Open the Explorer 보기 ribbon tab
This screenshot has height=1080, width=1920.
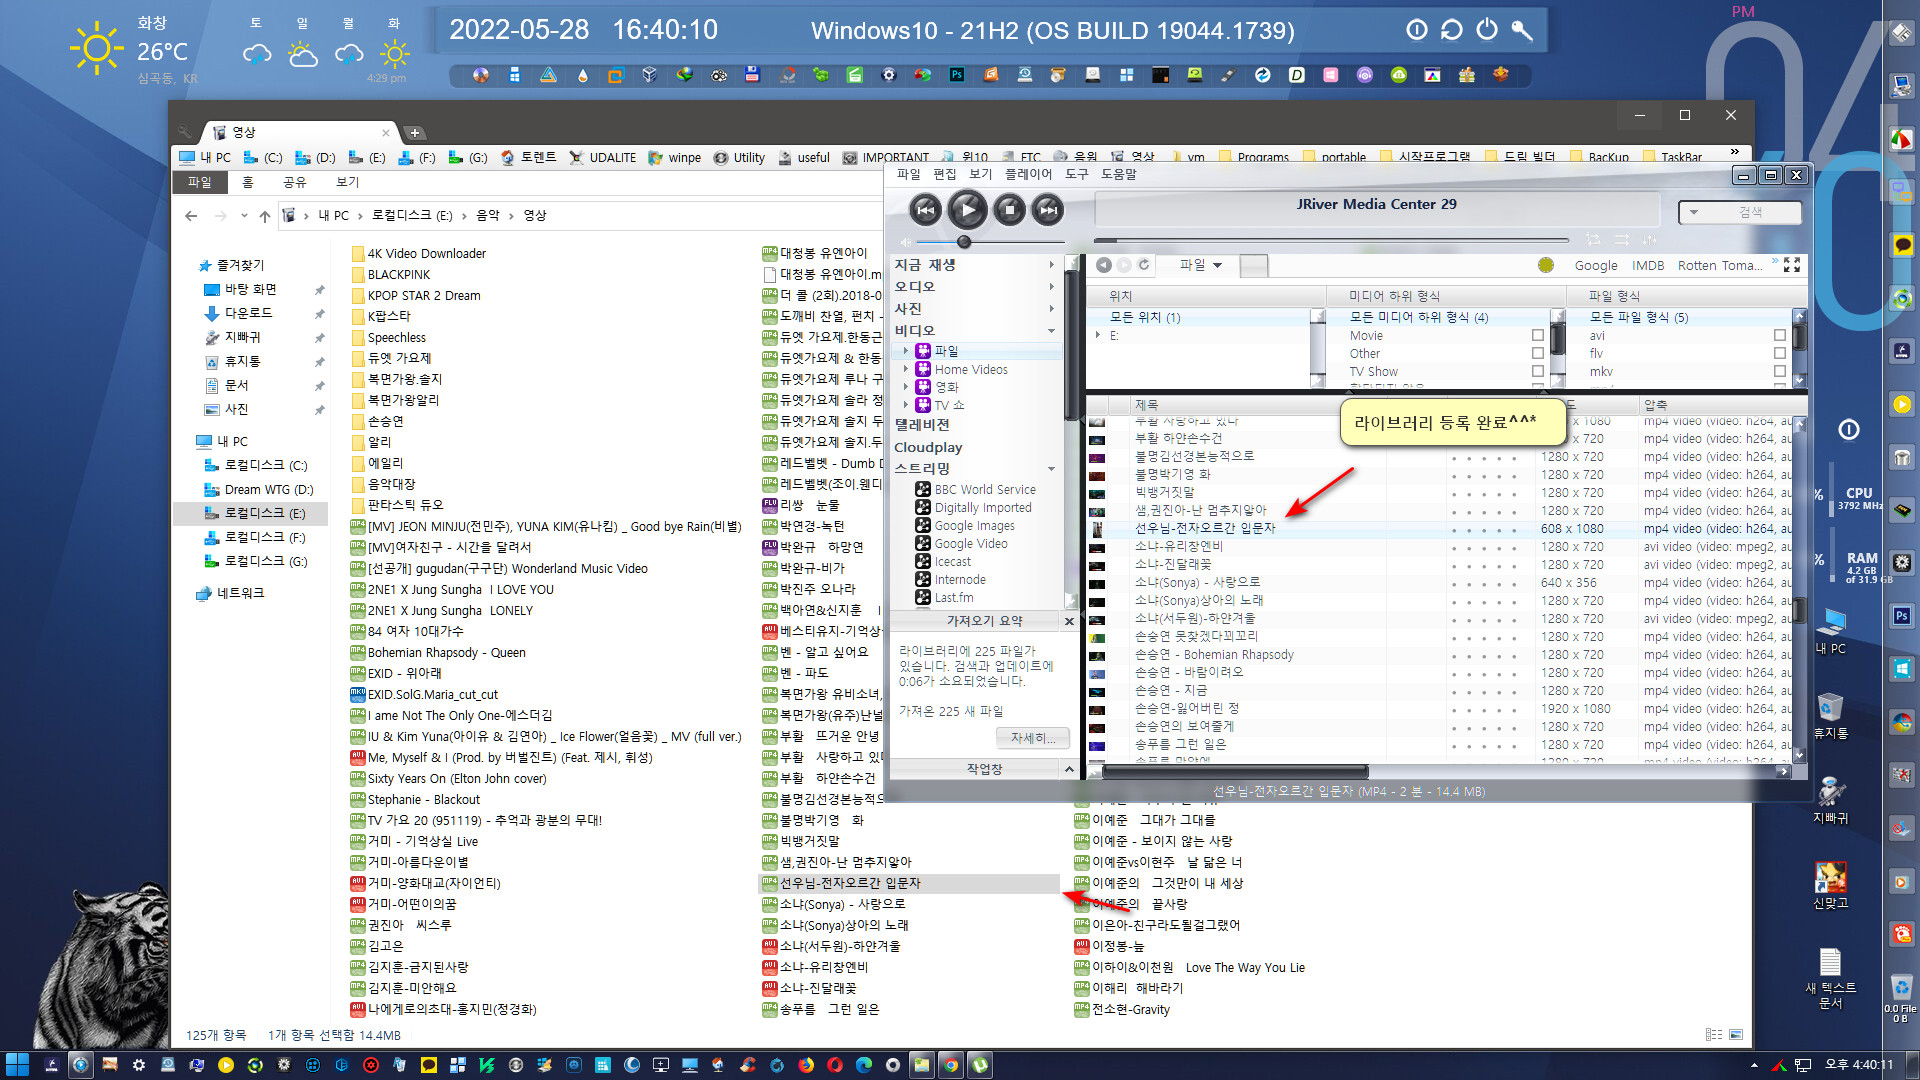(347, 182)
